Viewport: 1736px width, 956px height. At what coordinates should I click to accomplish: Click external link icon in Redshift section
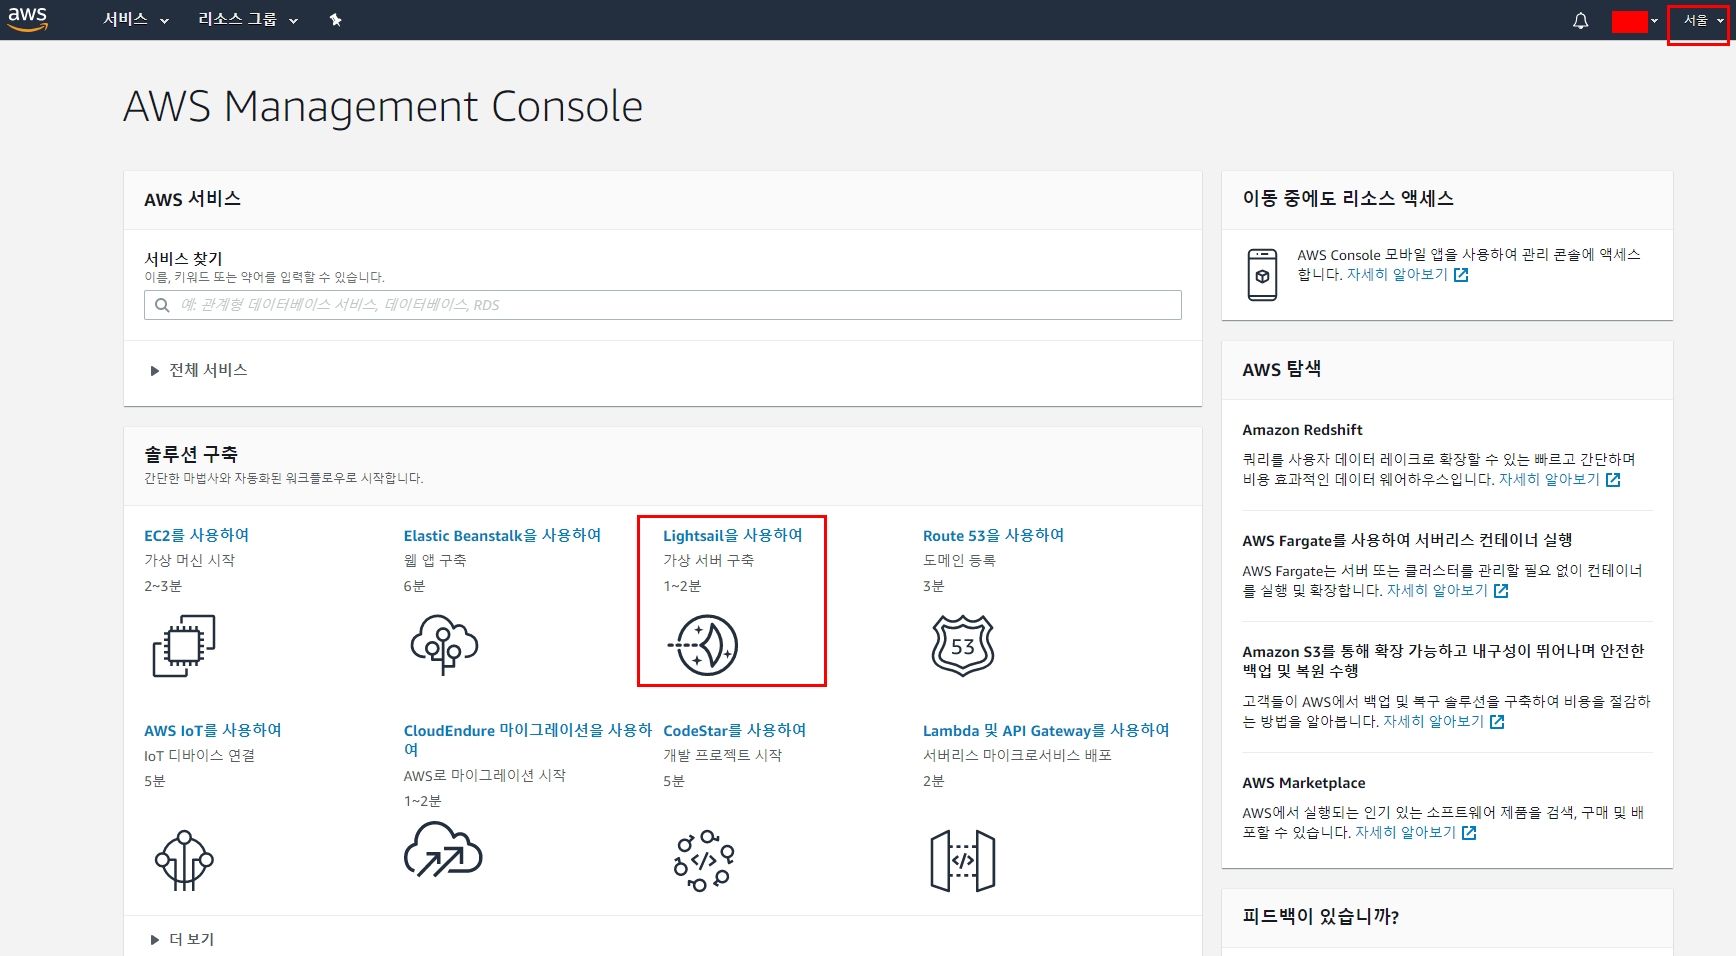point(1613,480)
